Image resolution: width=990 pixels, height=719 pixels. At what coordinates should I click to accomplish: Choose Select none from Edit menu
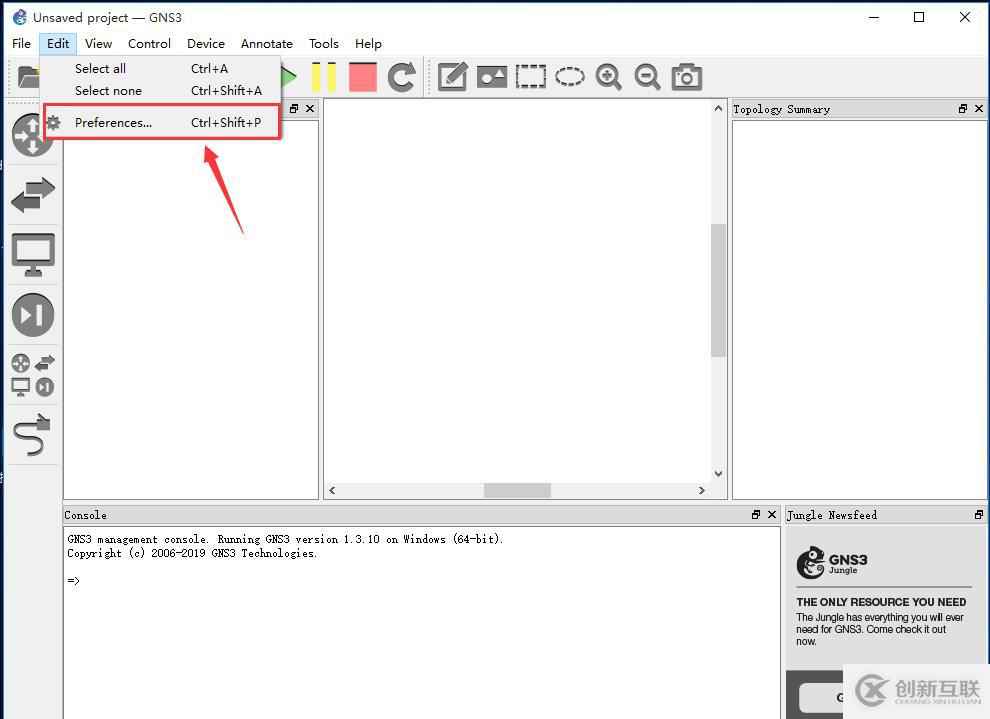point(161,90)
